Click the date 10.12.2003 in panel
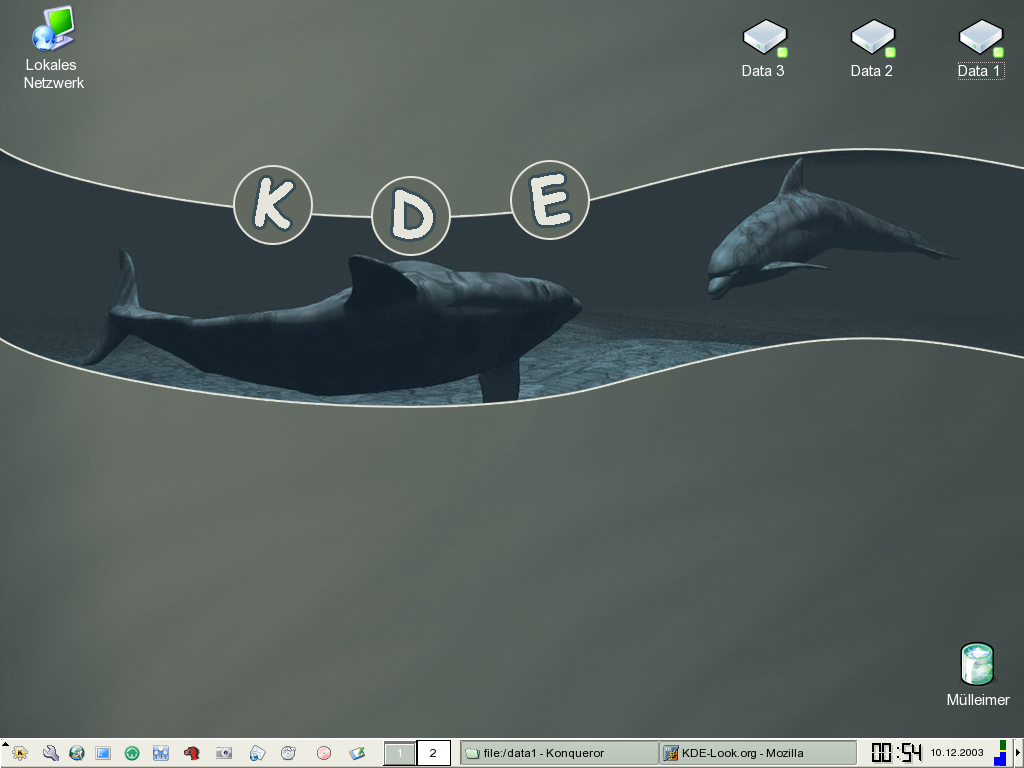 pos(957,752)
